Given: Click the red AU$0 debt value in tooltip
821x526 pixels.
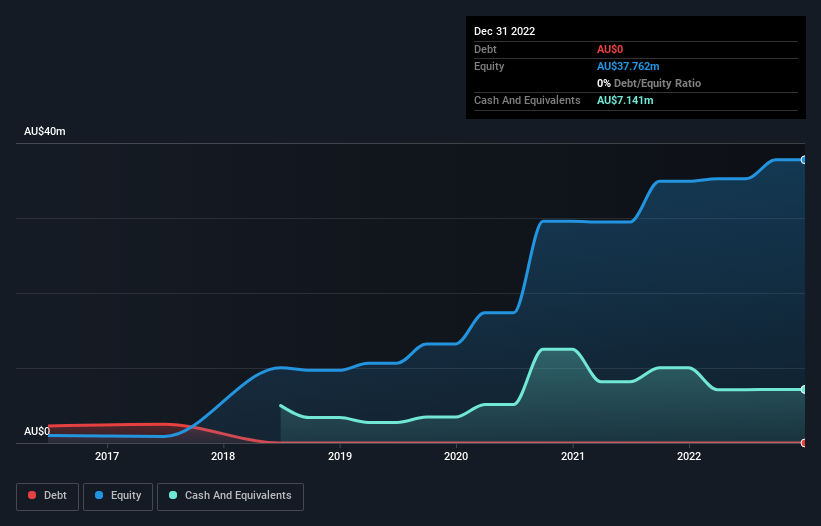Looking at the screenshot, I should tap(610, 49).
